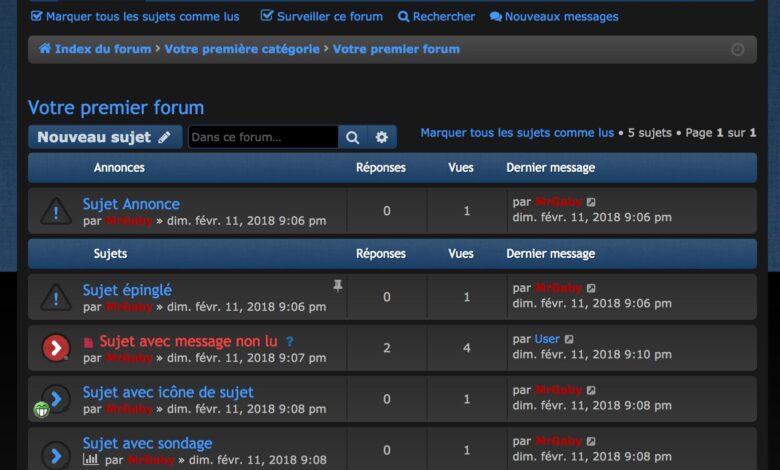Click Sujet avec icône de sujet status icon
The image size is (780, 470).
[56, 399]
